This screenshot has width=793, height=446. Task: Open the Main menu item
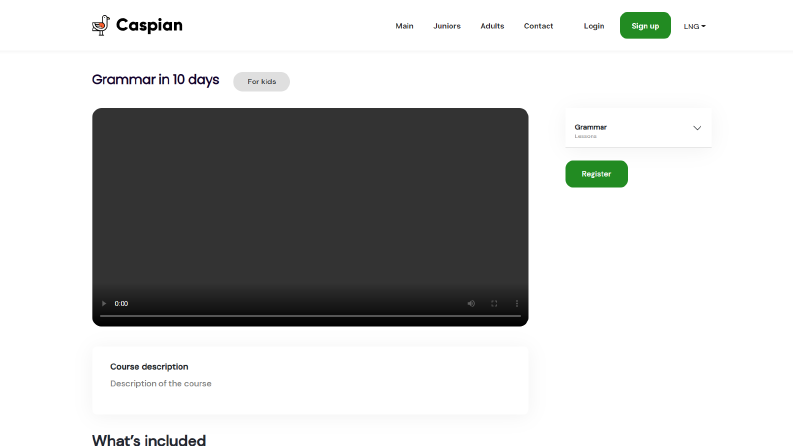pos(404,26)
